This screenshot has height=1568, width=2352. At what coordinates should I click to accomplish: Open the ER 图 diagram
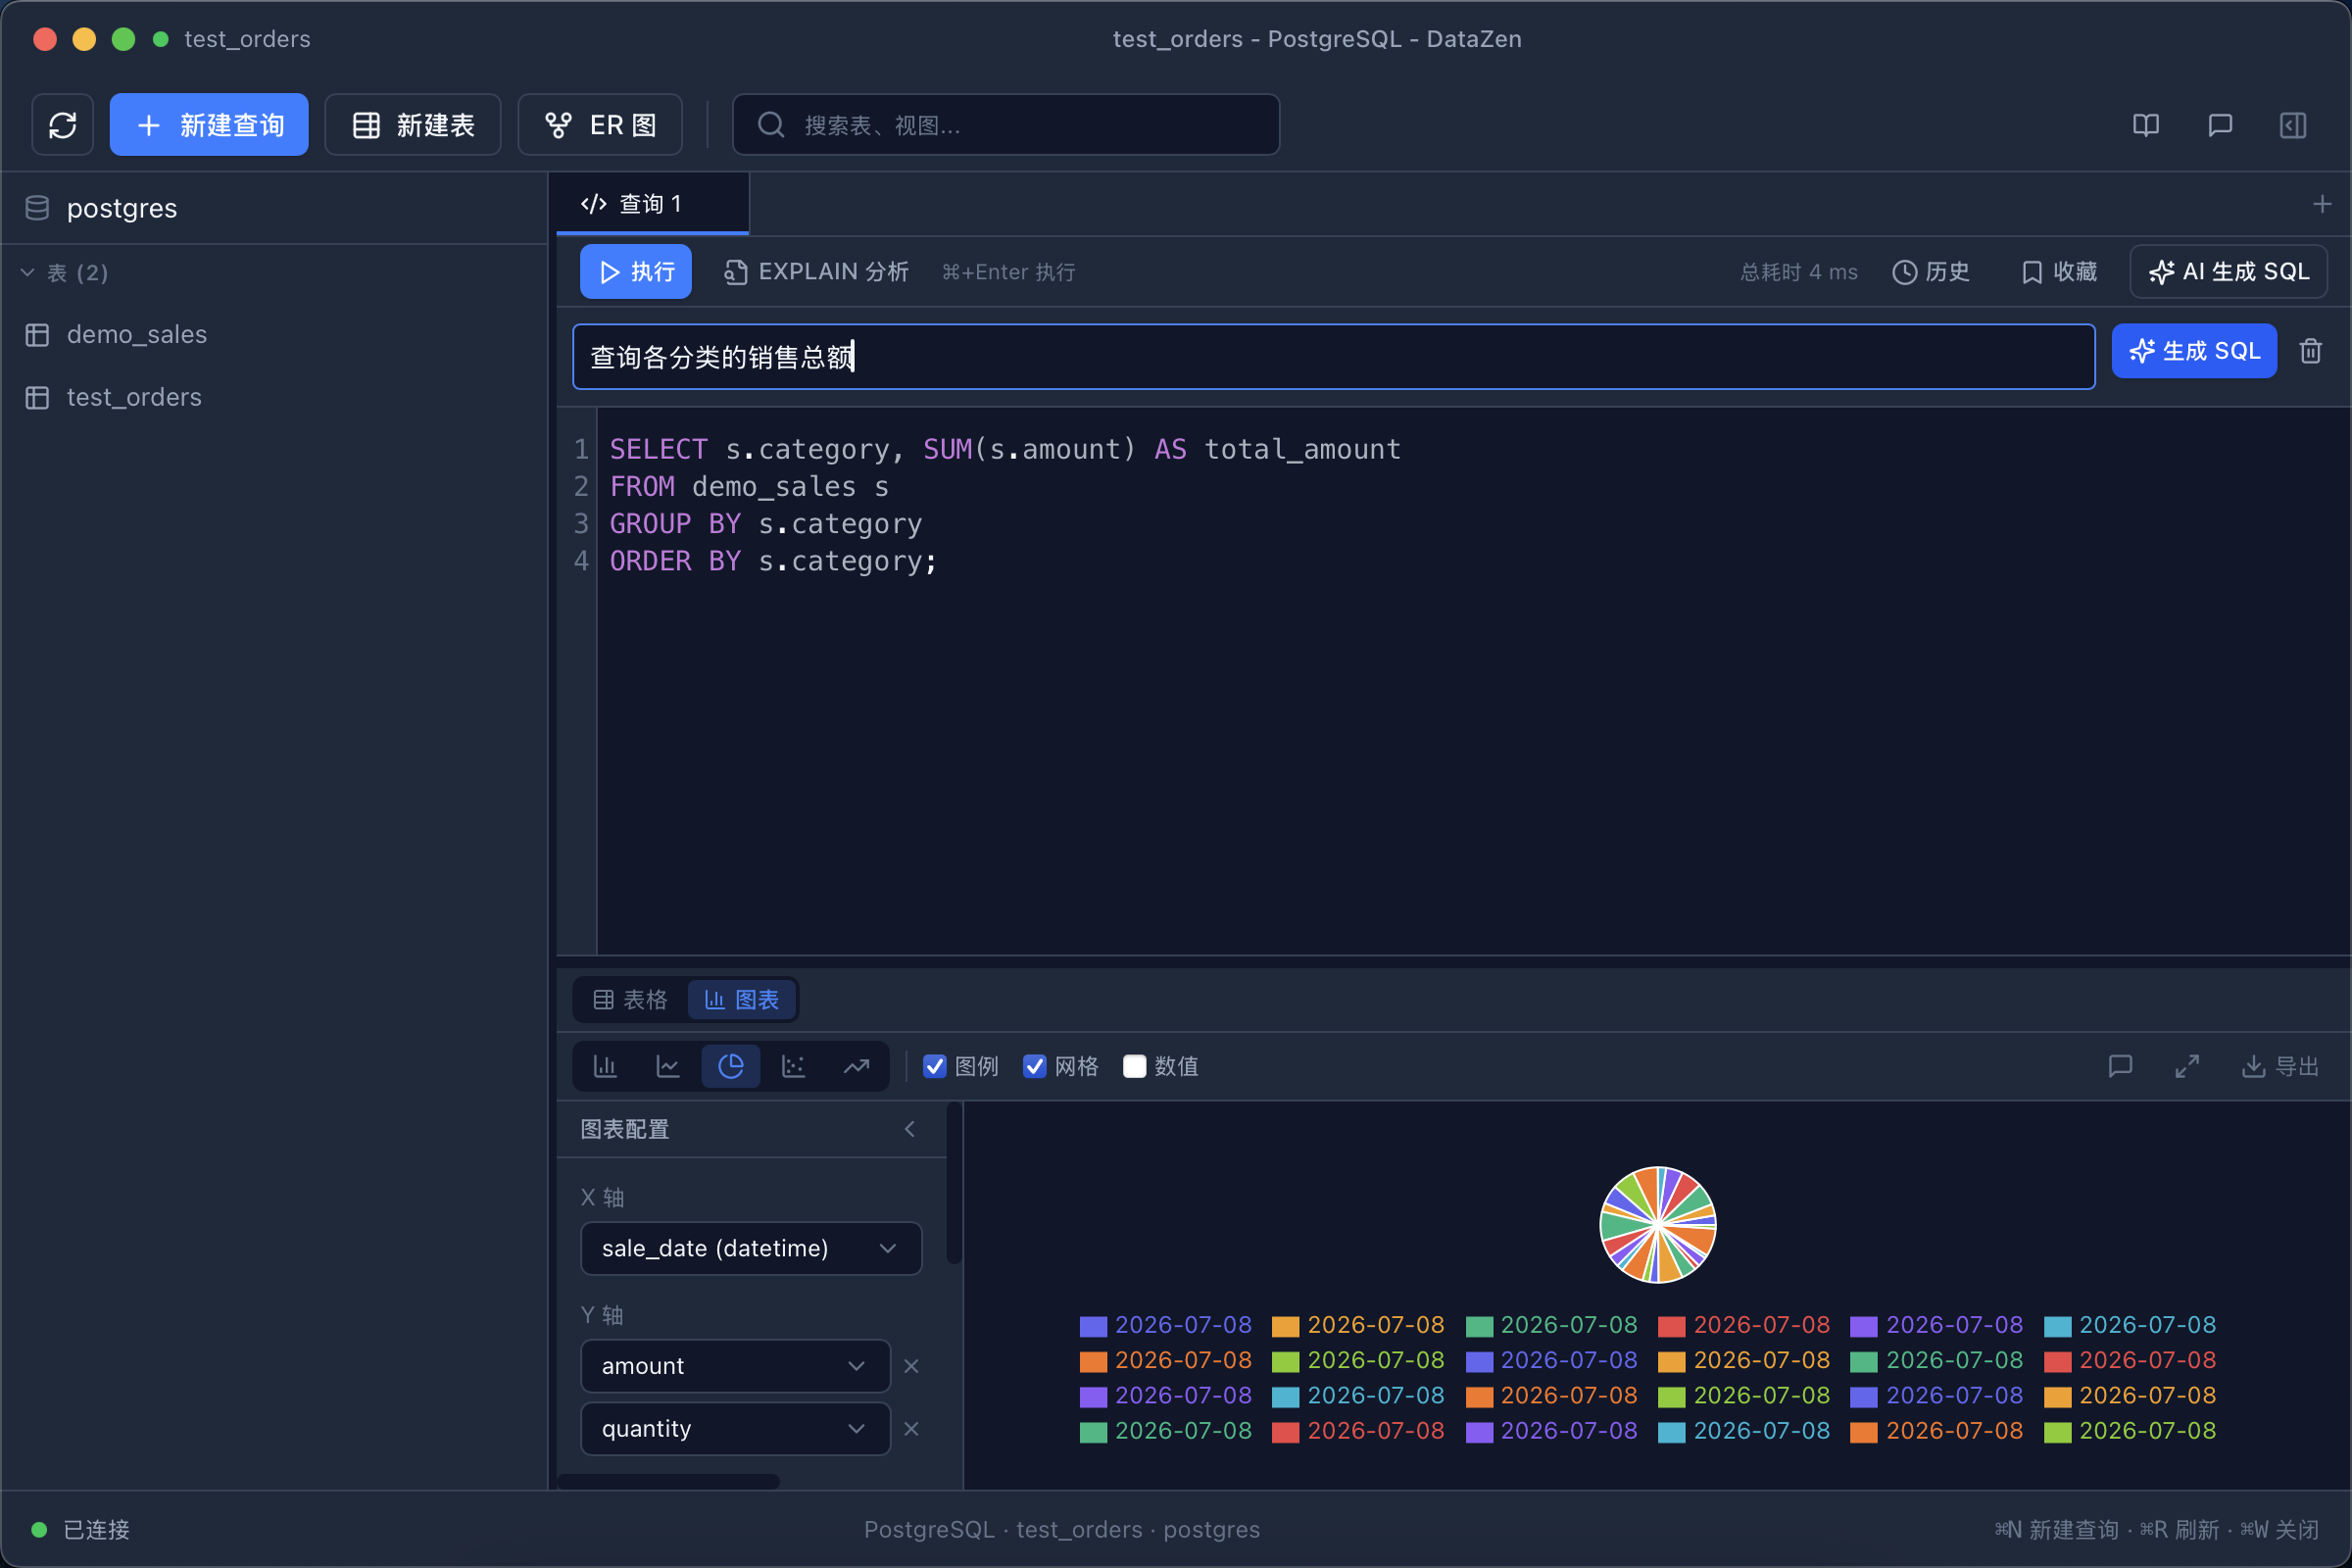[600, 125]
